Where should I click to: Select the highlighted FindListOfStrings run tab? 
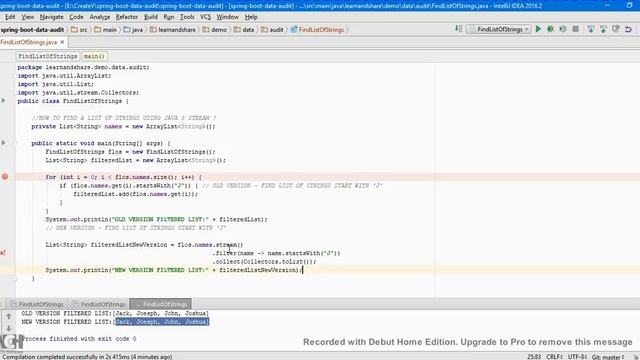coord(160,304)
